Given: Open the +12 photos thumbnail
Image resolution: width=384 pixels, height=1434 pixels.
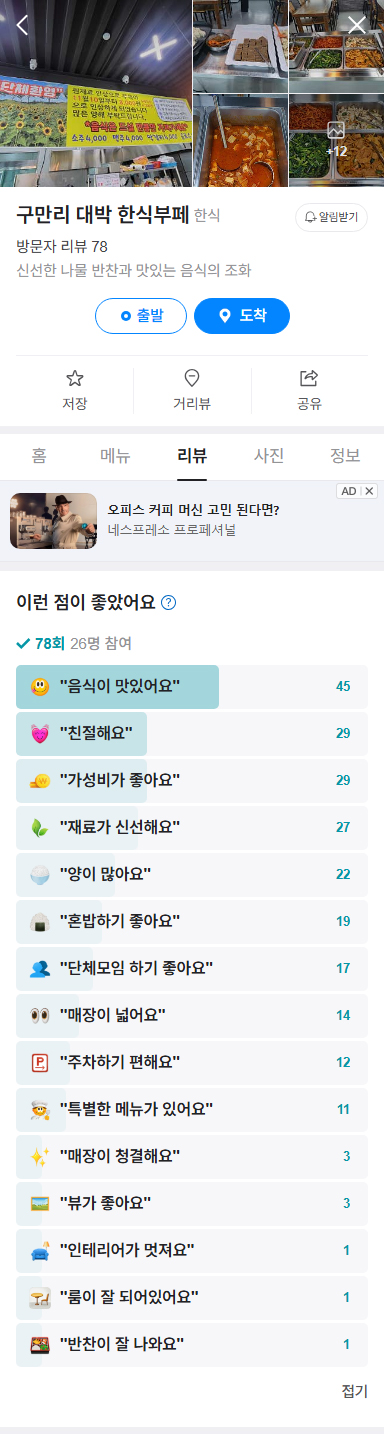Looking at the screenshot, I should point(336,140).
